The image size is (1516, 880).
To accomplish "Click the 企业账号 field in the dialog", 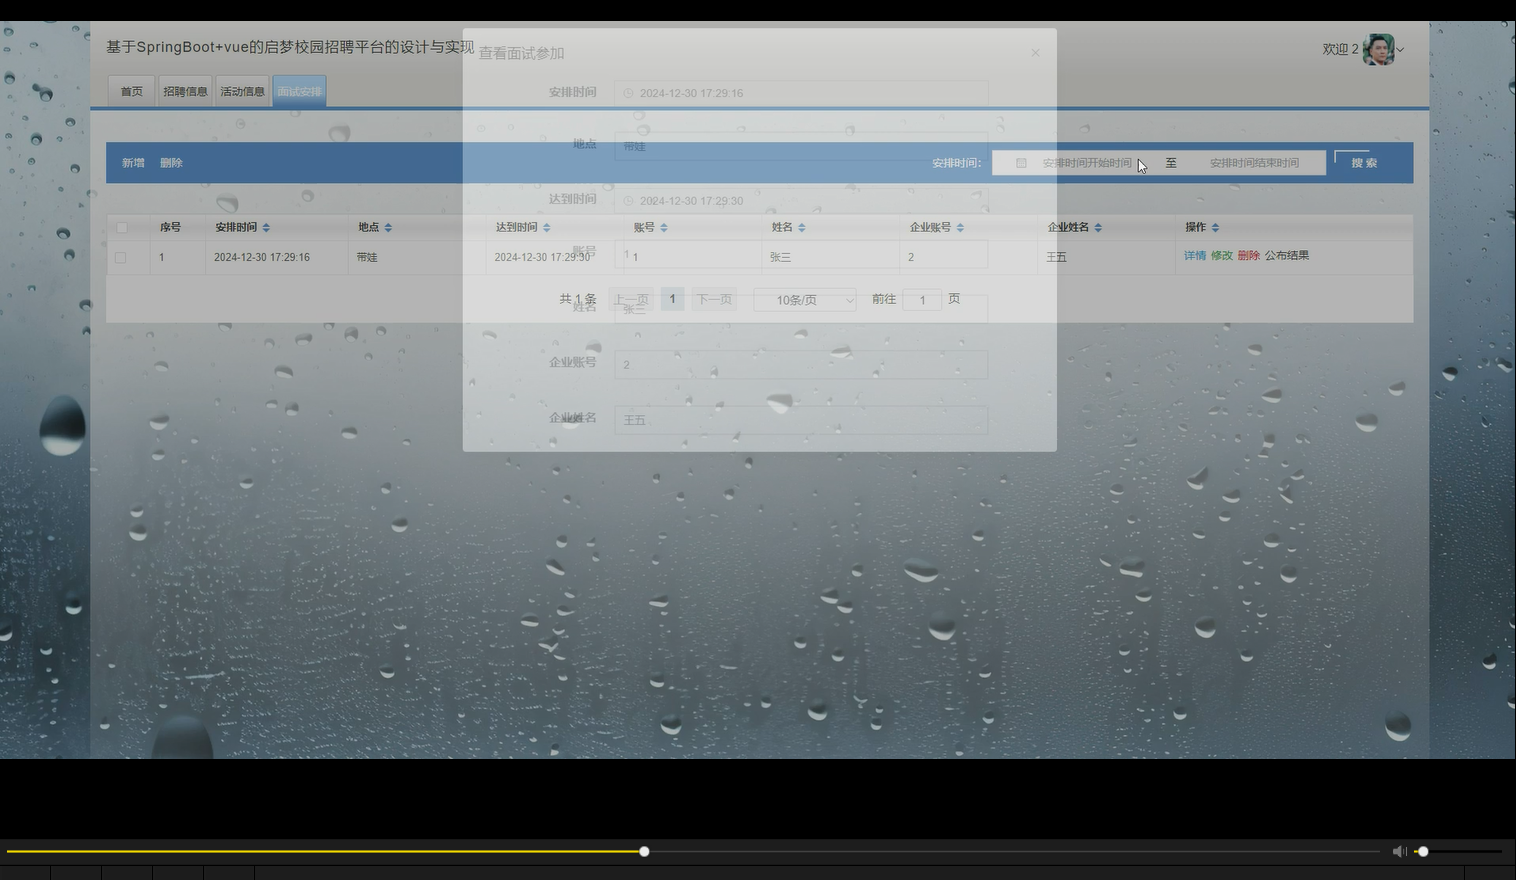I will [801, 364].
